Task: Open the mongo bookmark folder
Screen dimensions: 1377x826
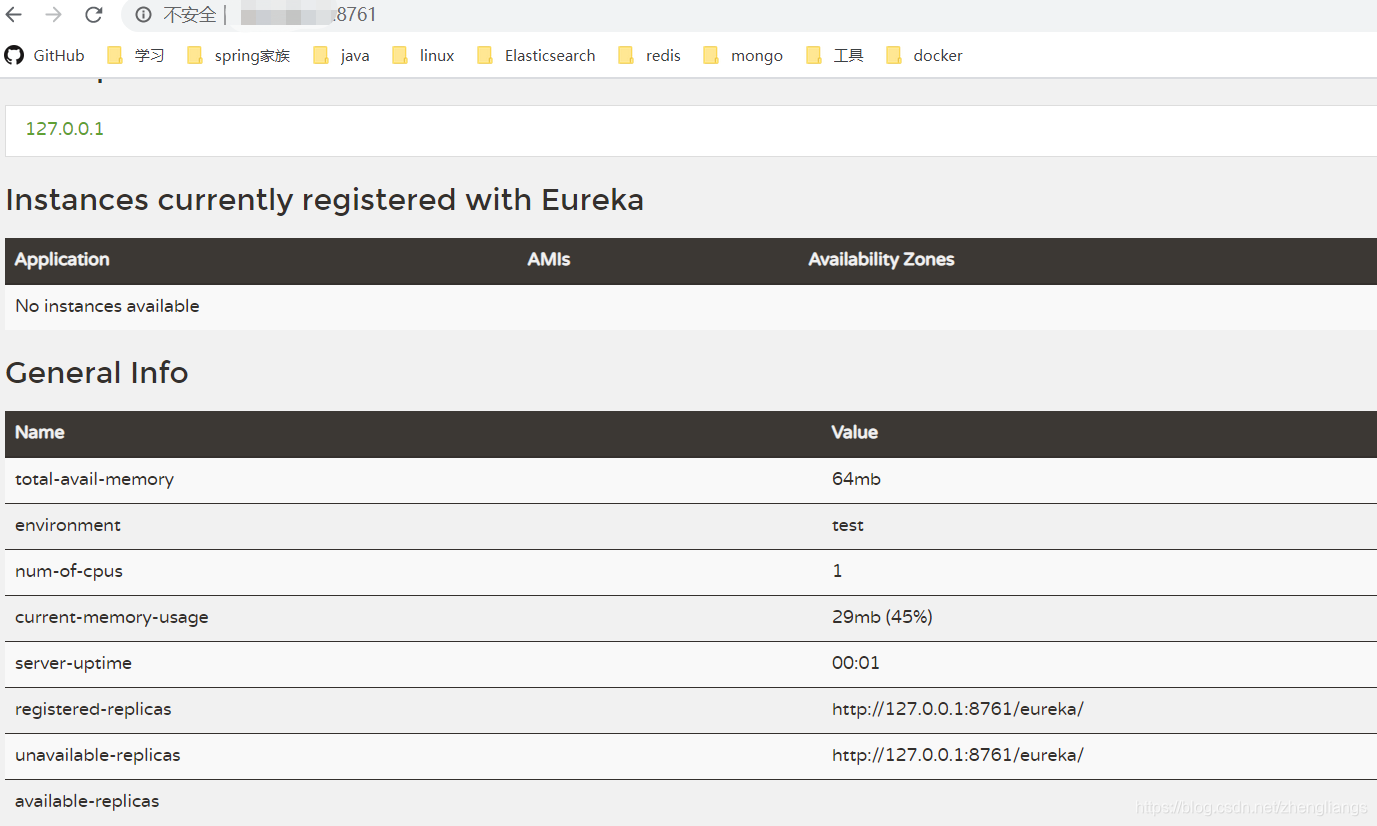Action: pyautogui.click(x=743, y=56)
